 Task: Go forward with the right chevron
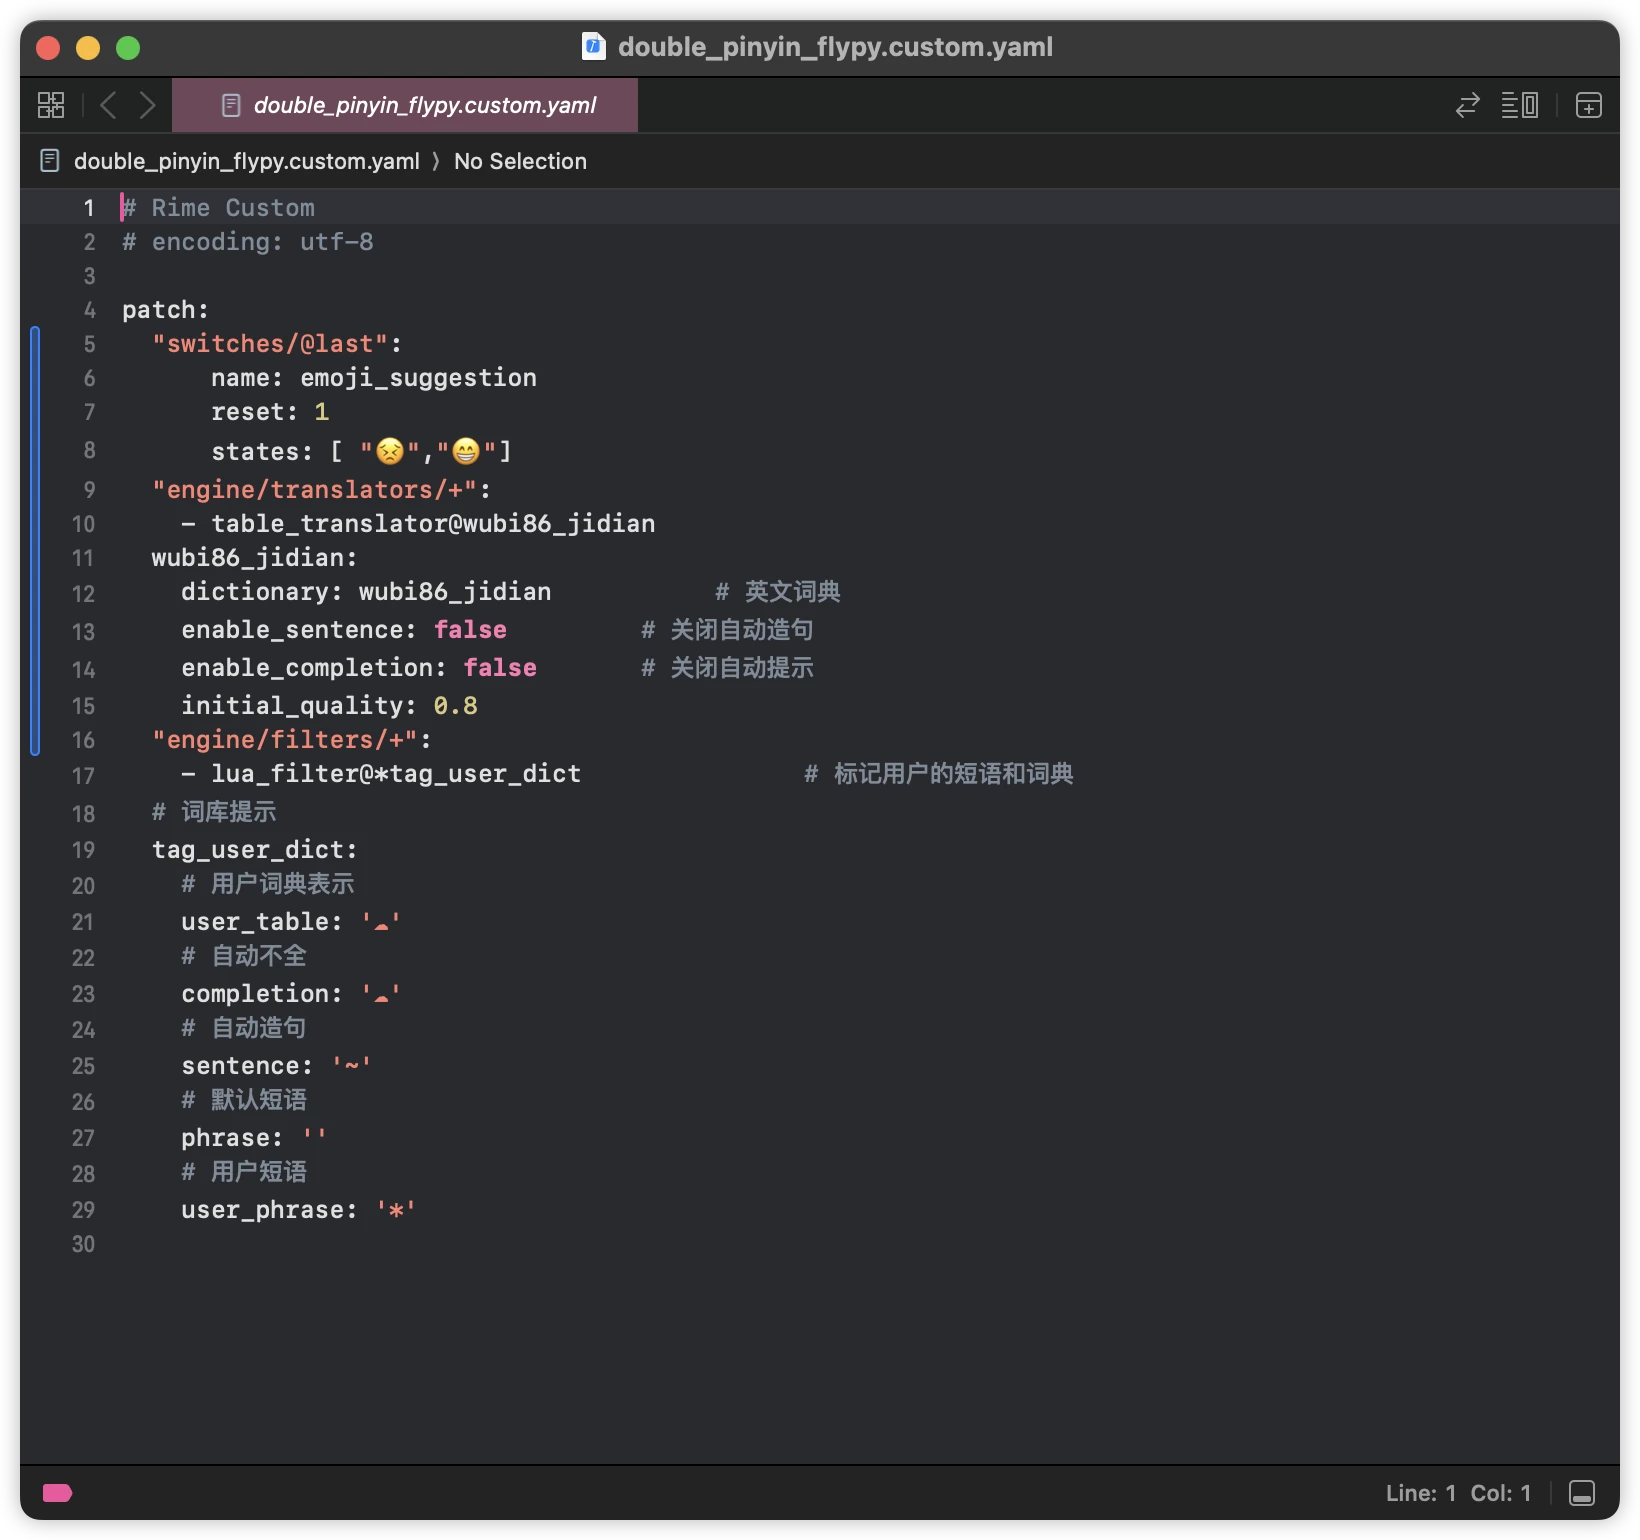coord(147,105)
